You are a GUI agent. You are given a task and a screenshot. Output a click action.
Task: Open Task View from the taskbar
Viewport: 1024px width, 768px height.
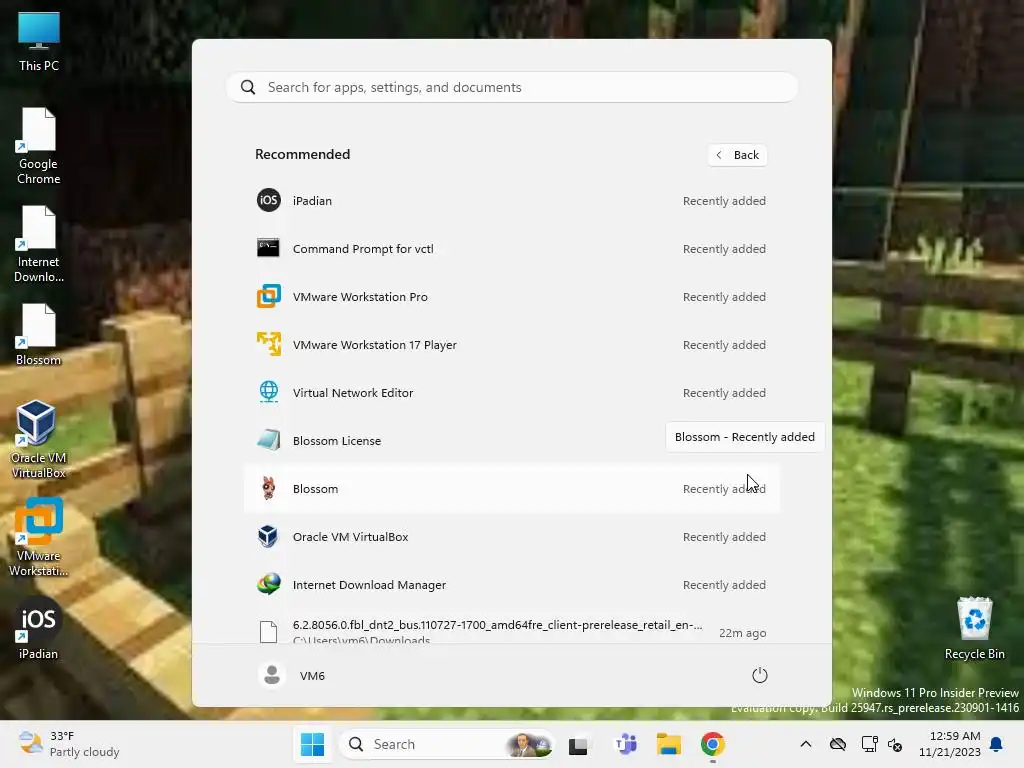point(578,744)
